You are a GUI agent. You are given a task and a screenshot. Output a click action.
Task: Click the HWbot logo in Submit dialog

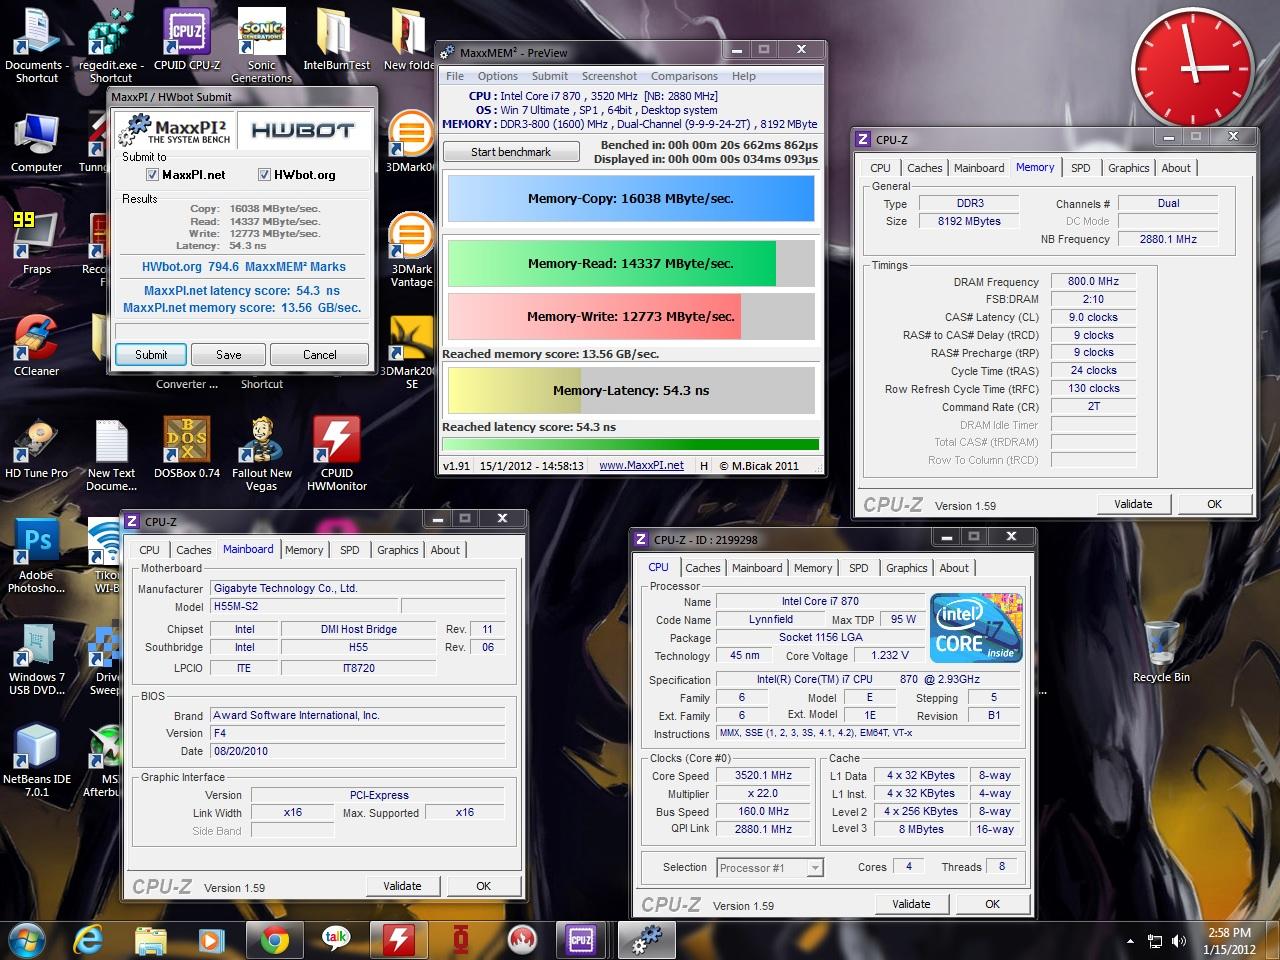point(302,130)
